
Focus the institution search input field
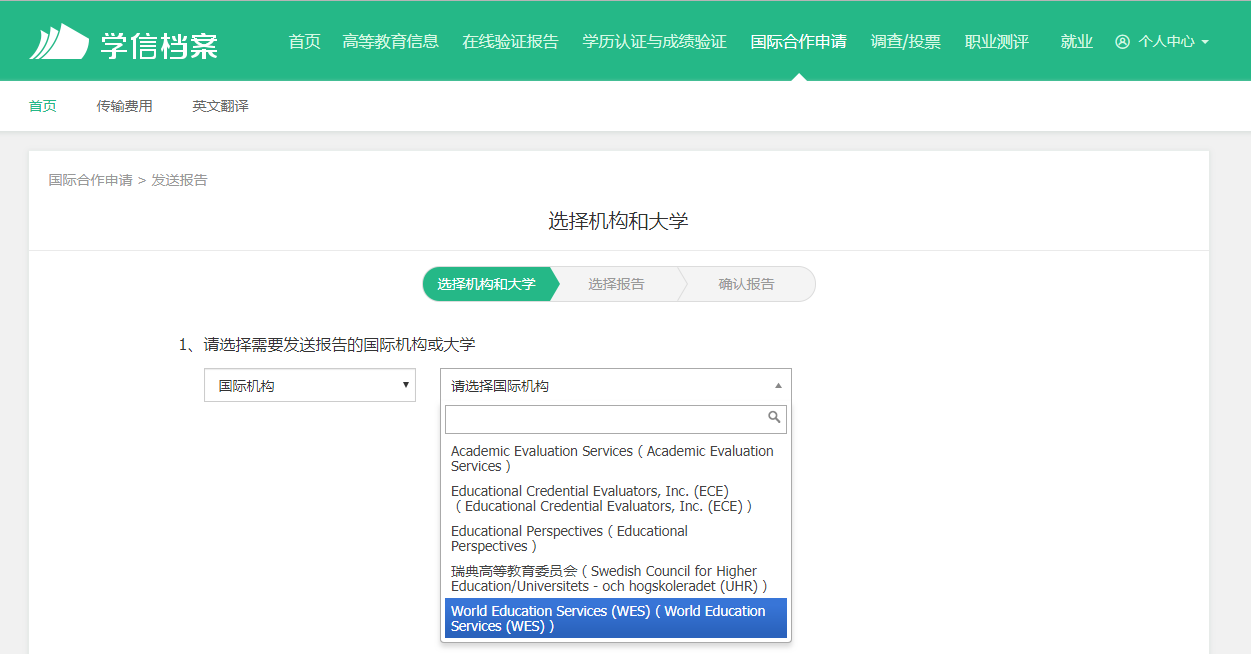pos(616,419)
